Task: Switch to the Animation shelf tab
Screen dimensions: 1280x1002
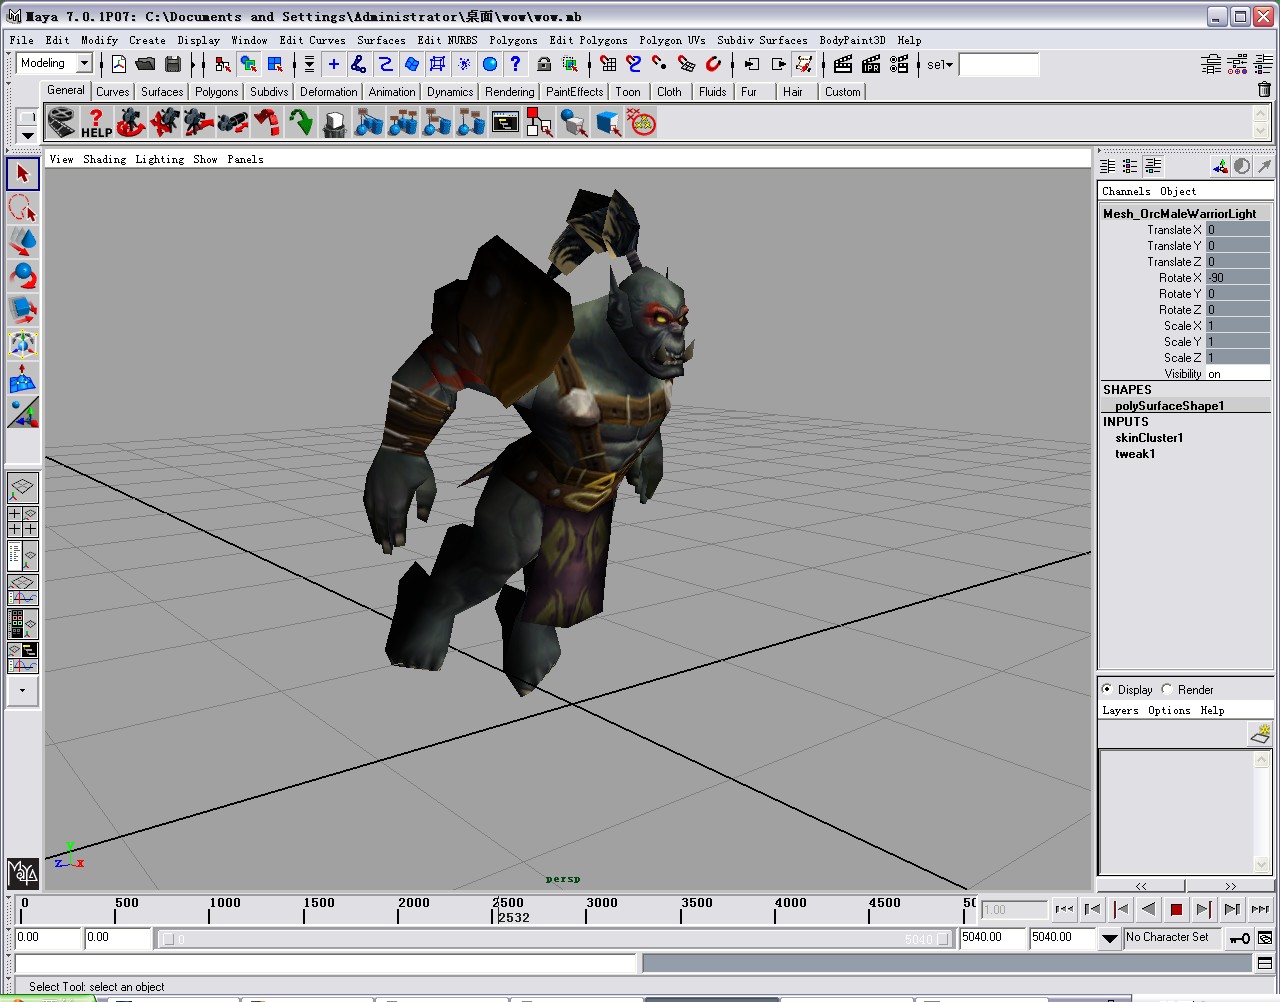Action: 392,91
